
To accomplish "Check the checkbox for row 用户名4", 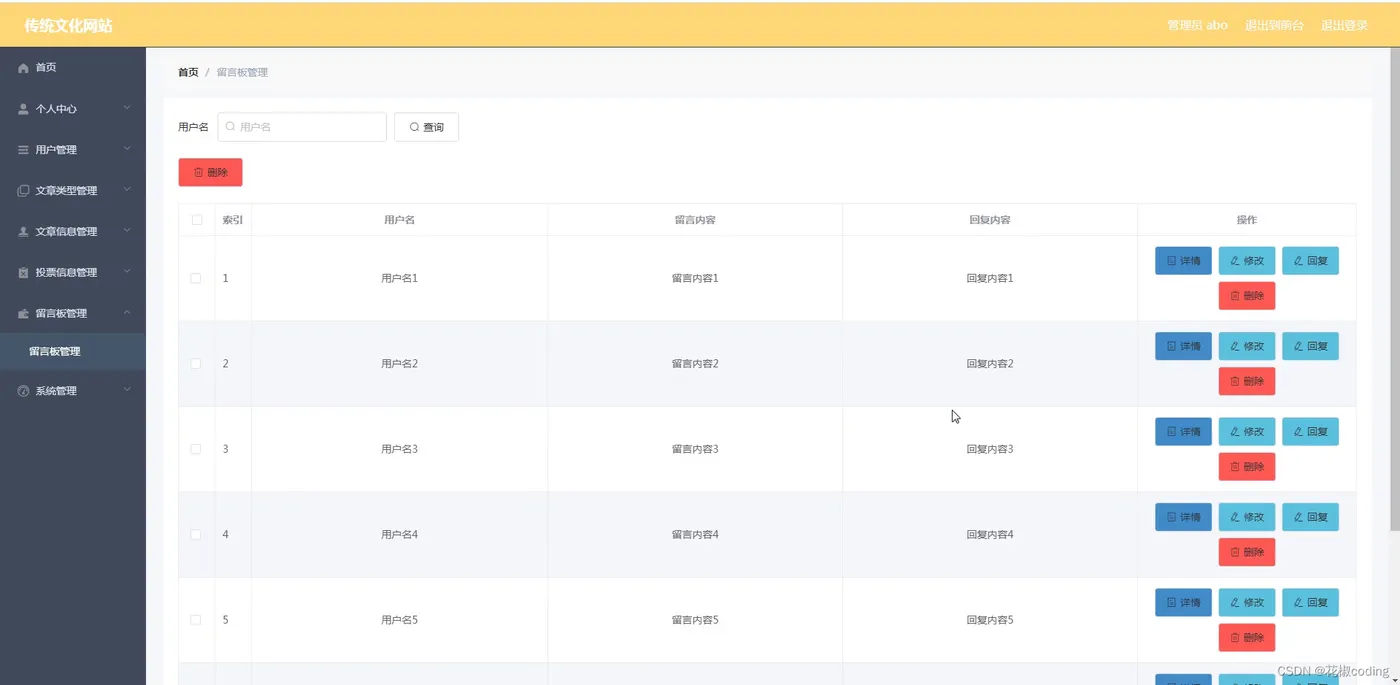I will (196, 535).
